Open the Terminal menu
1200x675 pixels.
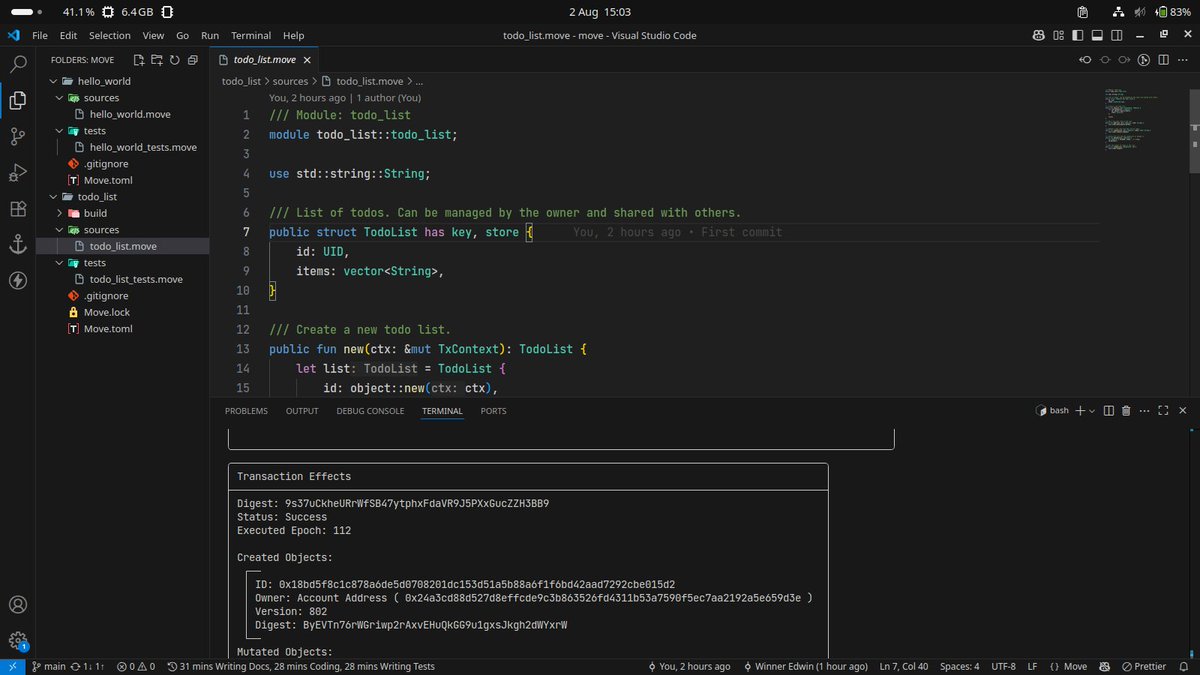(x=251, y=35)
